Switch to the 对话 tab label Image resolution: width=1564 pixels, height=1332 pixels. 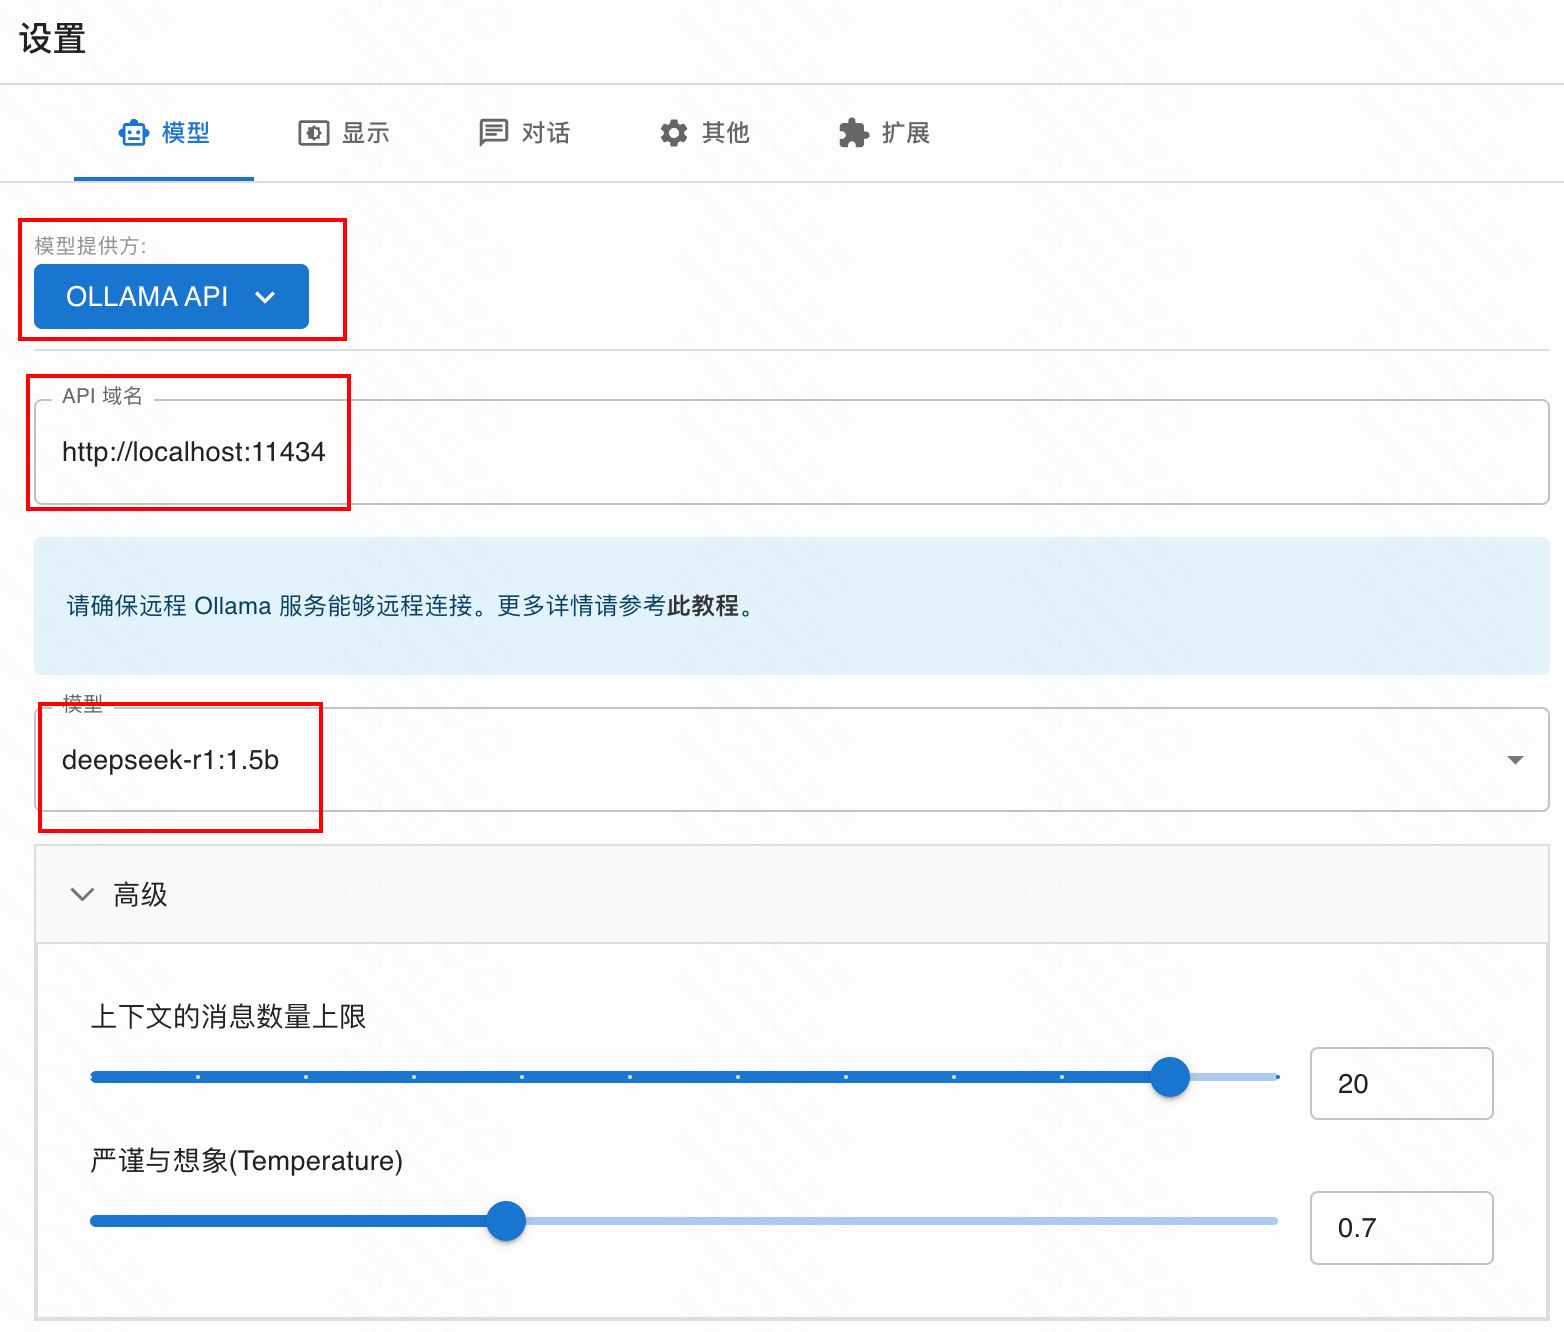point(546,133)
